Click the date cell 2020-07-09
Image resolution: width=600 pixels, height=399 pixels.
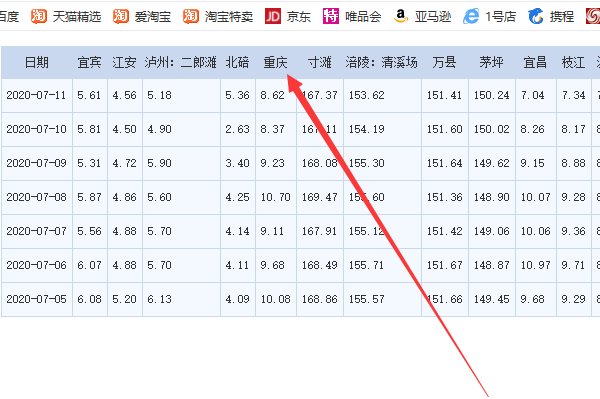tap(36, 163)
